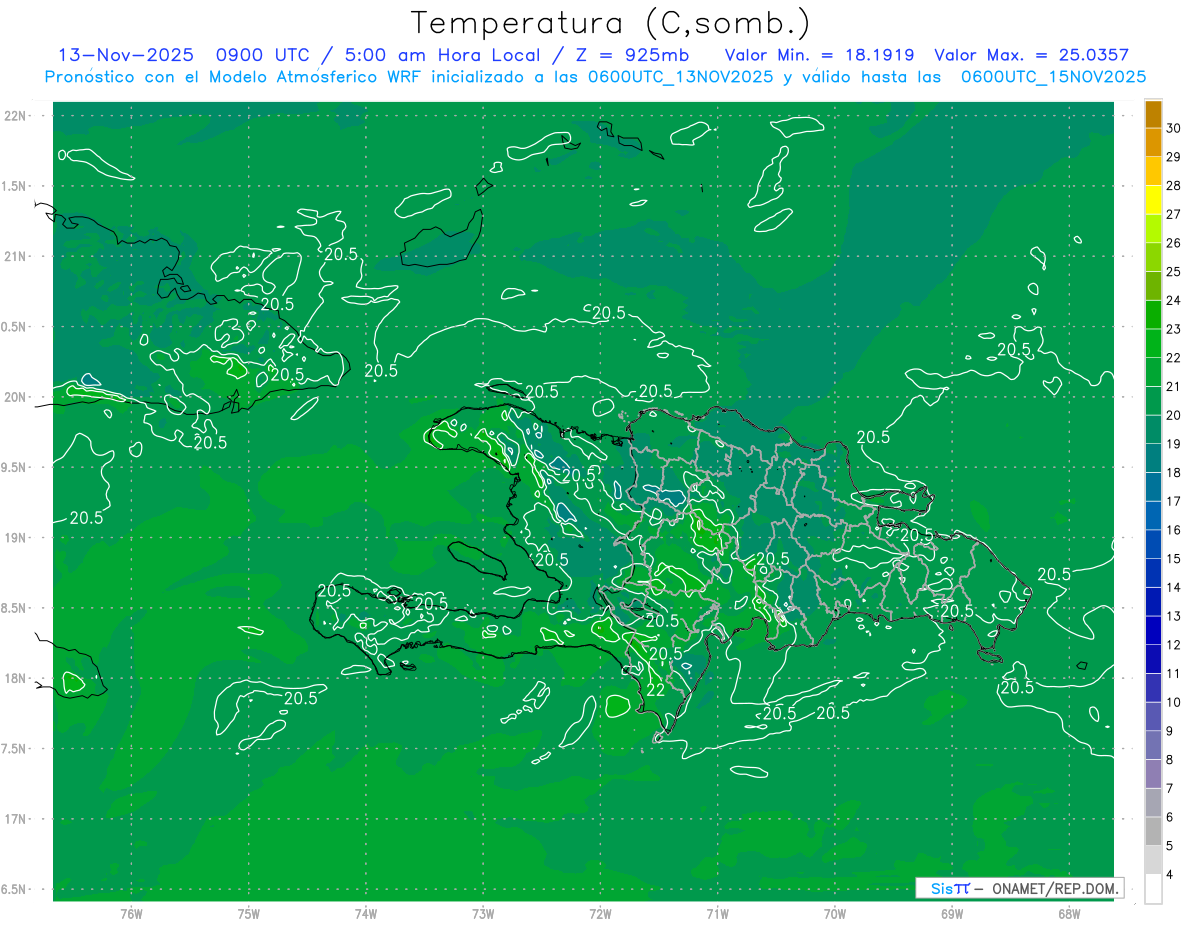Click 'Valor Max. = 25.0357' text
This screenshot has height=927, width=1200.
(1031, 55)
